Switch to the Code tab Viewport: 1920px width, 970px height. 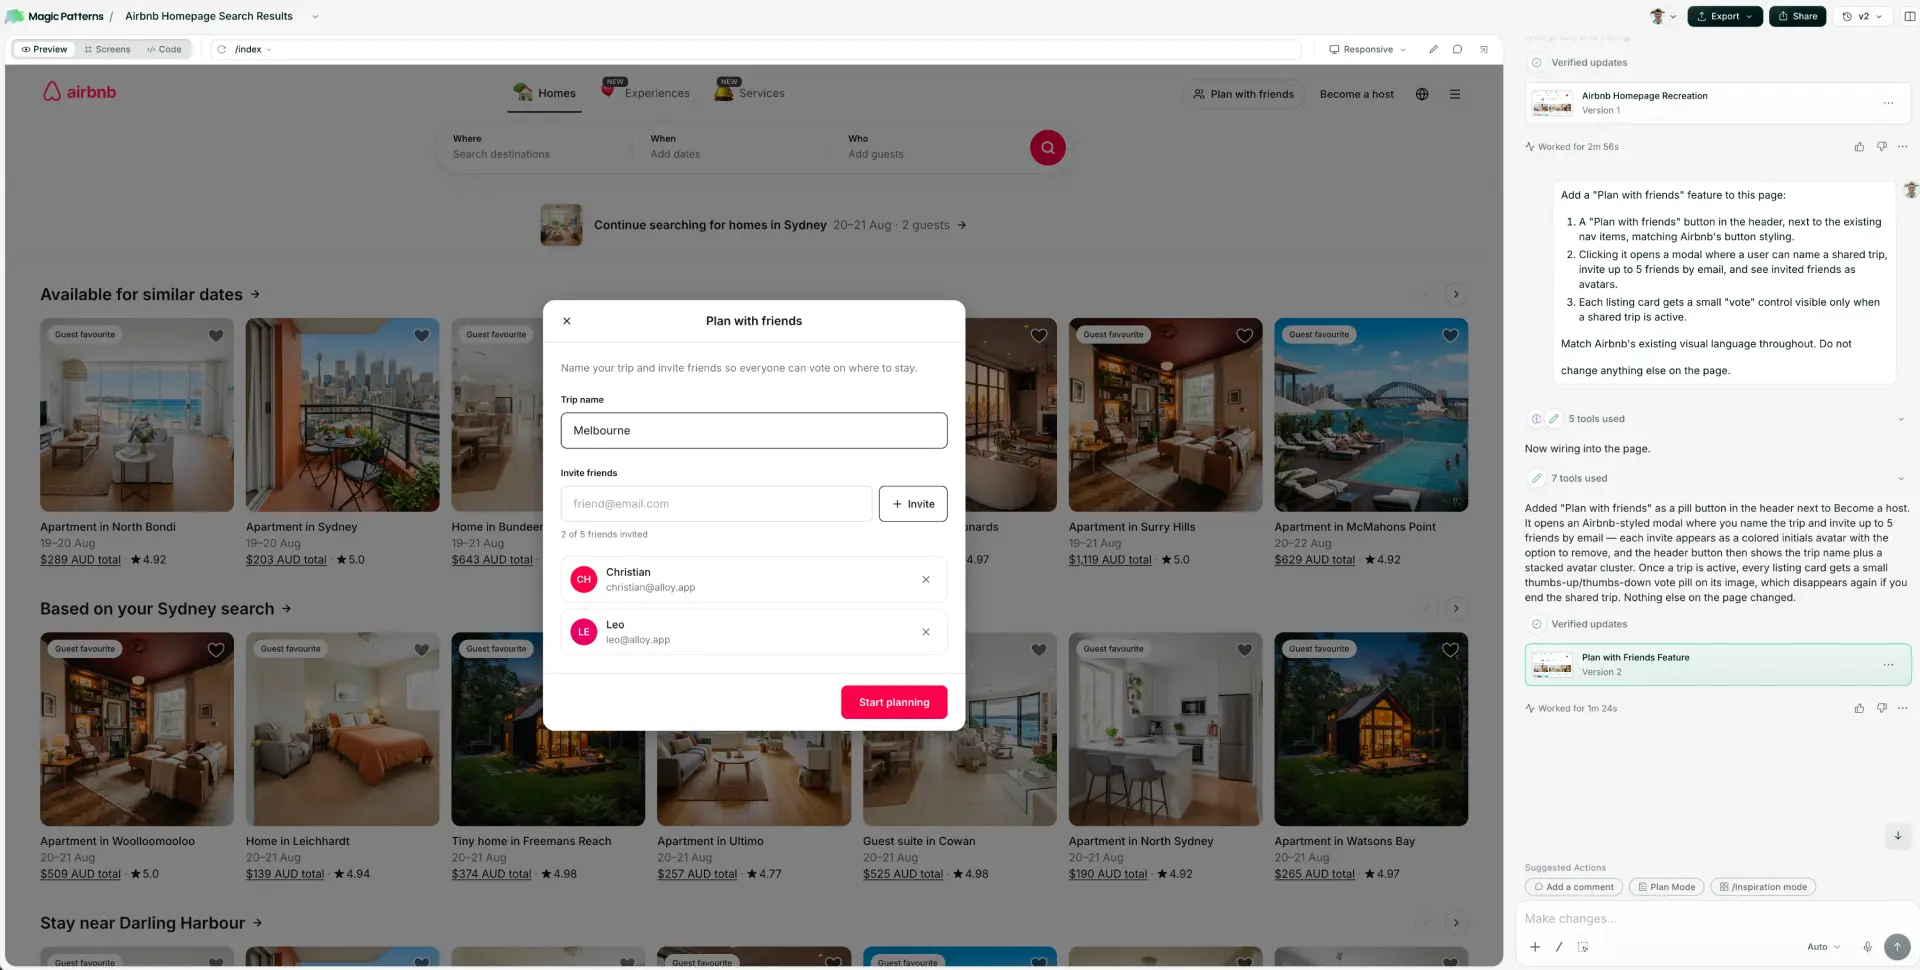[x=164, y=49]
